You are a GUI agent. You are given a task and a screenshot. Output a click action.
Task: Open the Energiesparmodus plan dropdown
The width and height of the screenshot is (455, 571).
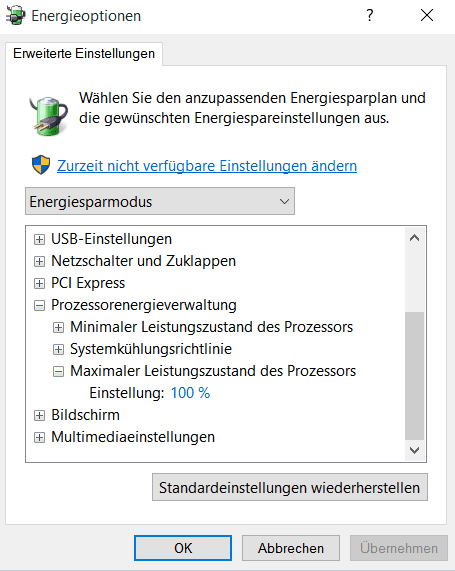[160, 201]
